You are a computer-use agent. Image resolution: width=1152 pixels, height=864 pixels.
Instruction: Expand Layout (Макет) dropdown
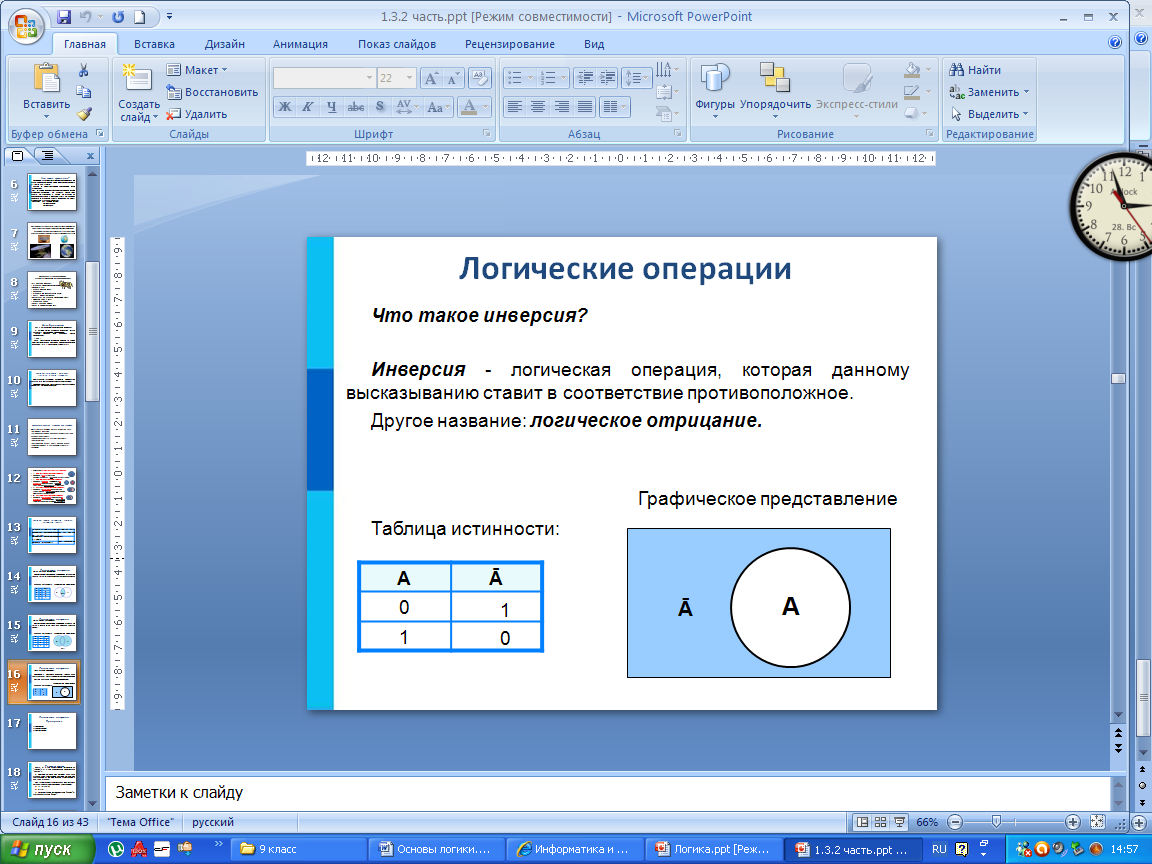197,70
